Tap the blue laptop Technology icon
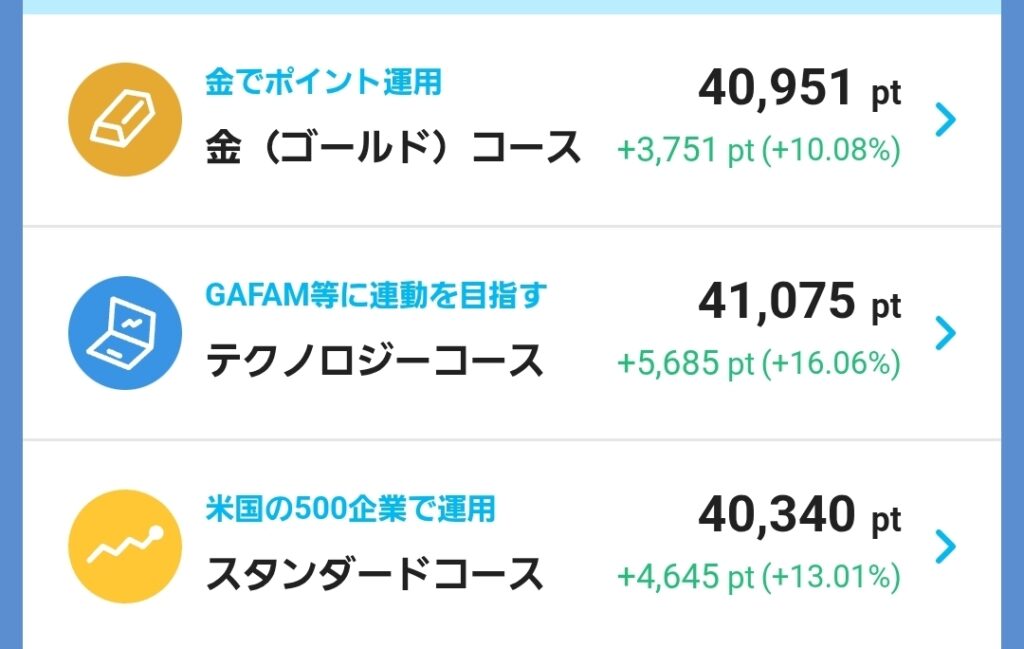Screen dimensions: 1024x649 tap(125, 333)
